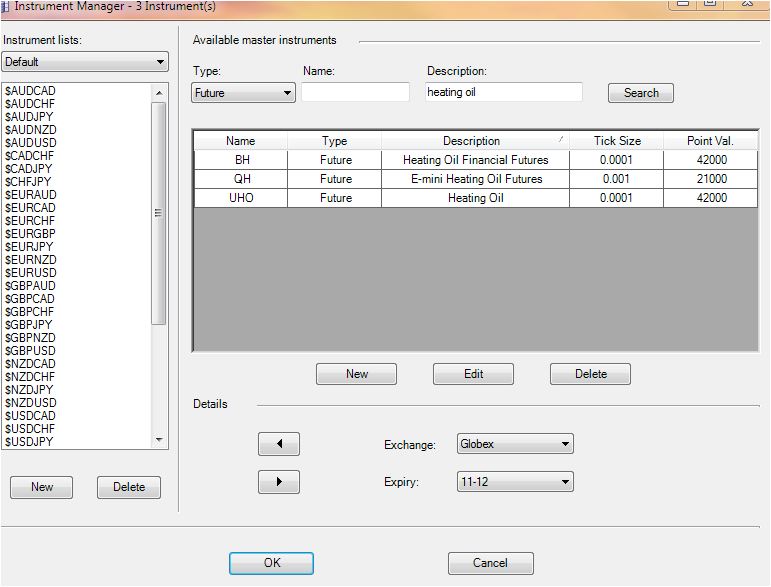Select the QH row in instruments table

(475, 179)
